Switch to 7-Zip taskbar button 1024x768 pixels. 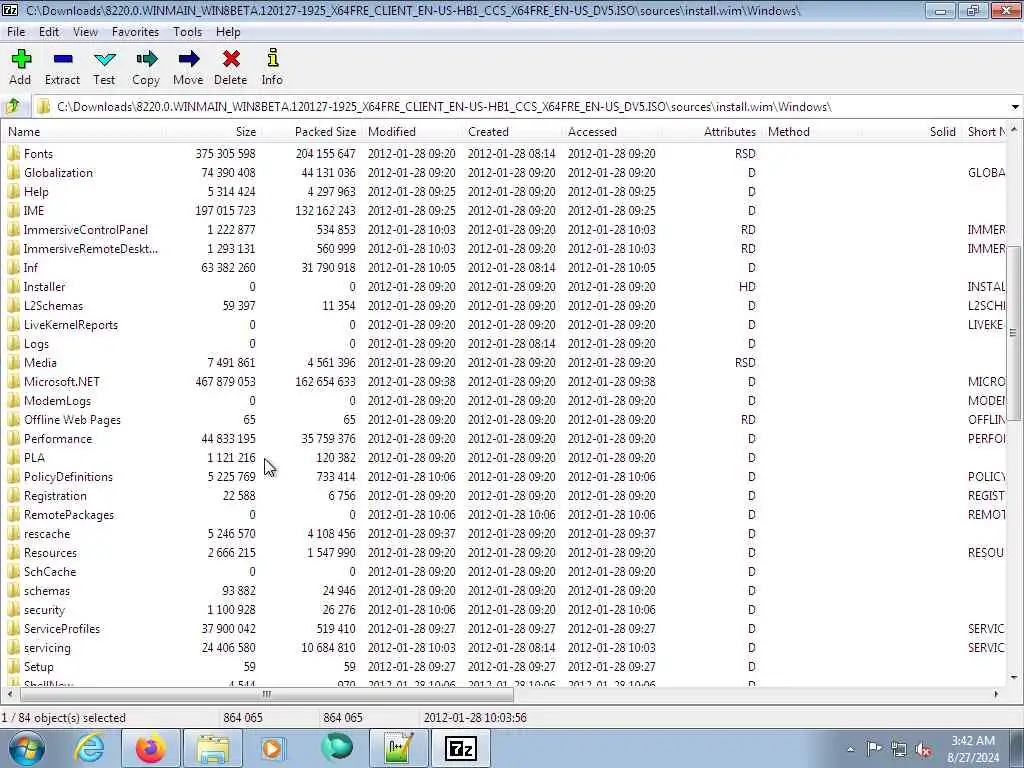click(x=461, y=748)
